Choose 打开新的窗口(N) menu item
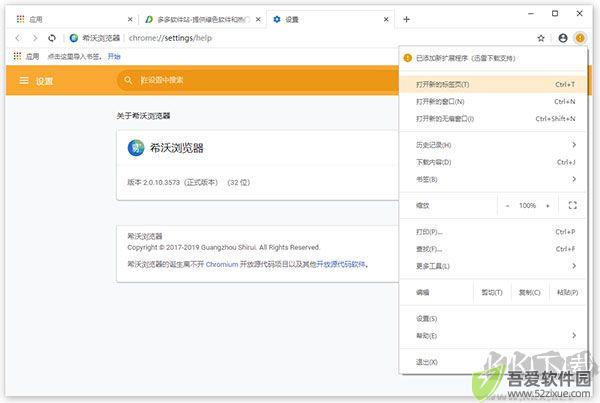The width and height of the screenshot is (600, 403). 492,101
